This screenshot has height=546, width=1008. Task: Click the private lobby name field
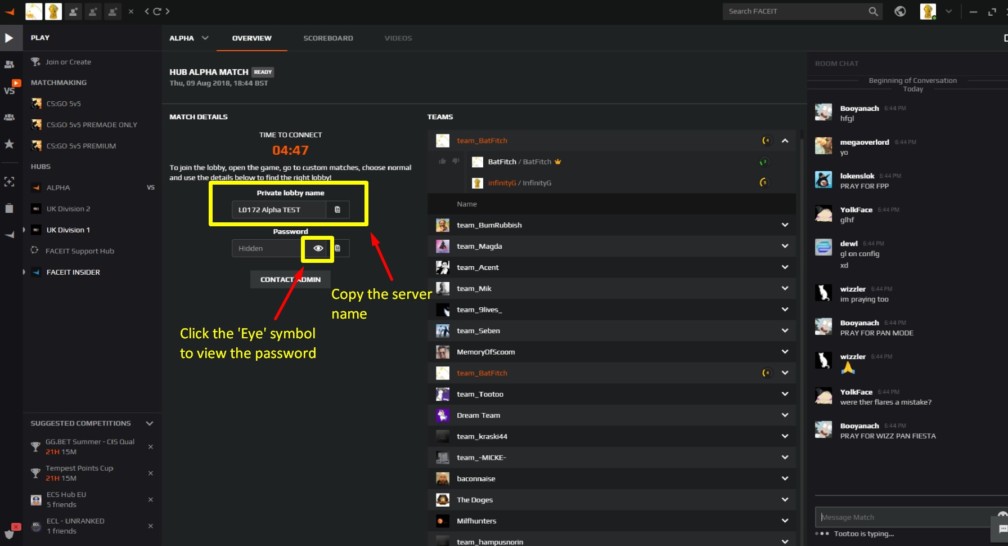(x=280, y=210)
